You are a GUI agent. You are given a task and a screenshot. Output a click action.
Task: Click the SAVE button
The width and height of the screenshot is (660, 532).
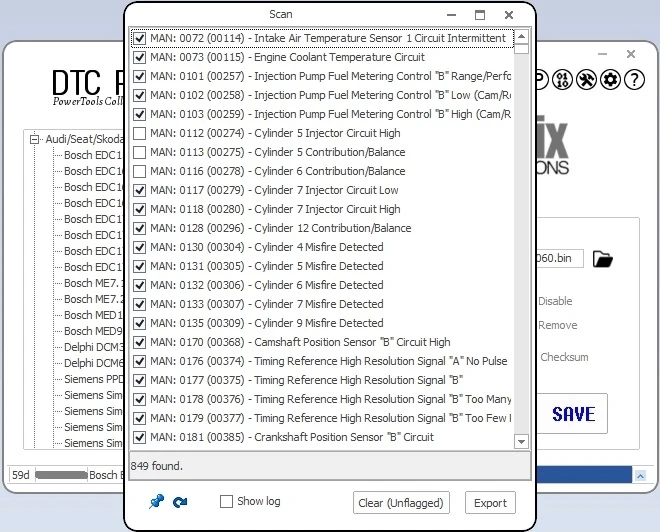point(573,414)
